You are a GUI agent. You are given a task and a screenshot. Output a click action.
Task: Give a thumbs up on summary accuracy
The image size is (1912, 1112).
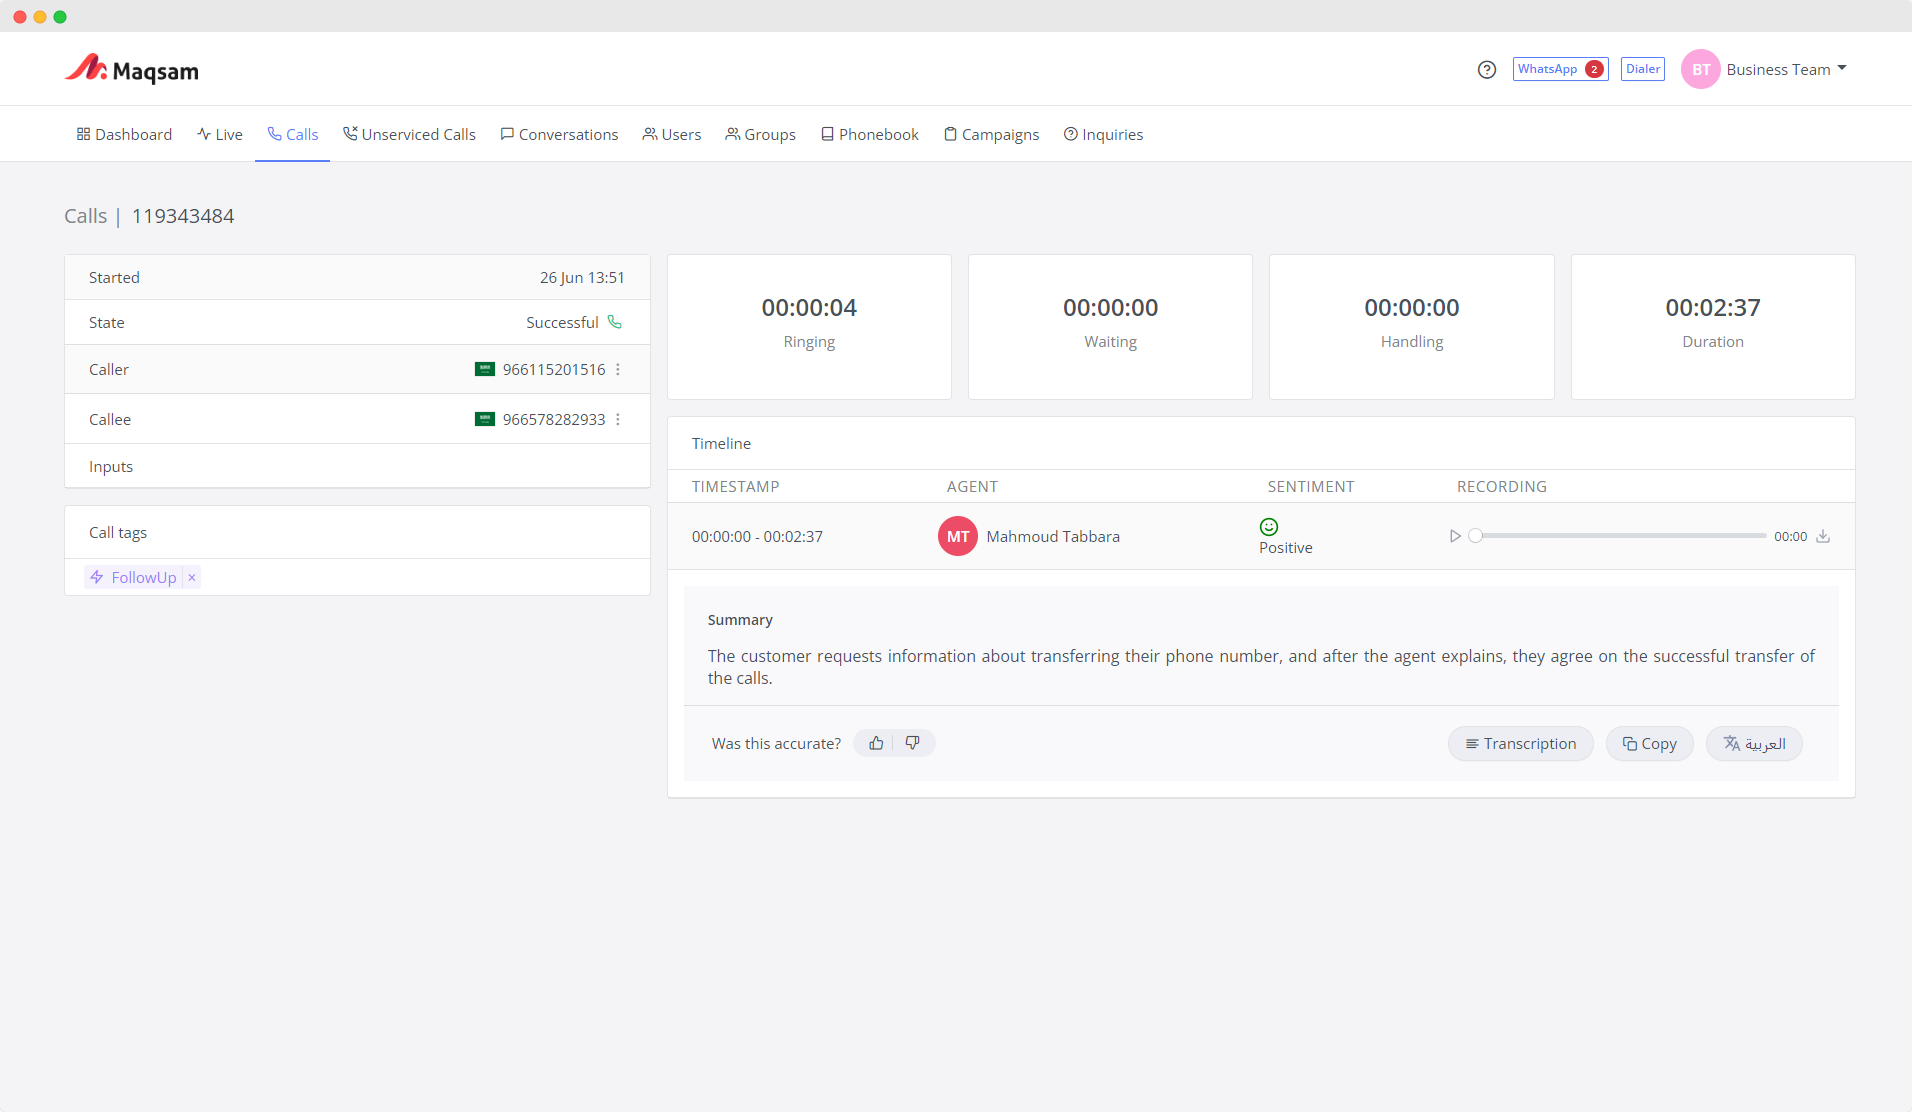click(875, 743)
